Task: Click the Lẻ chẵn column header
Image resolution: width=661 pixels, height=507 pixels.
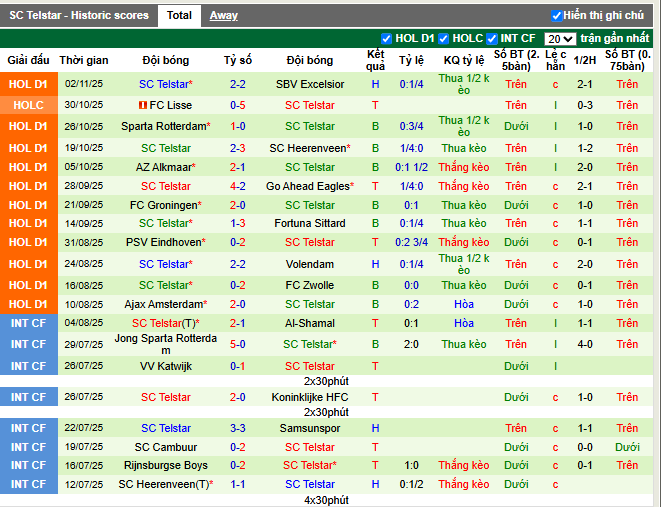Action: click(x=555, y=60)
